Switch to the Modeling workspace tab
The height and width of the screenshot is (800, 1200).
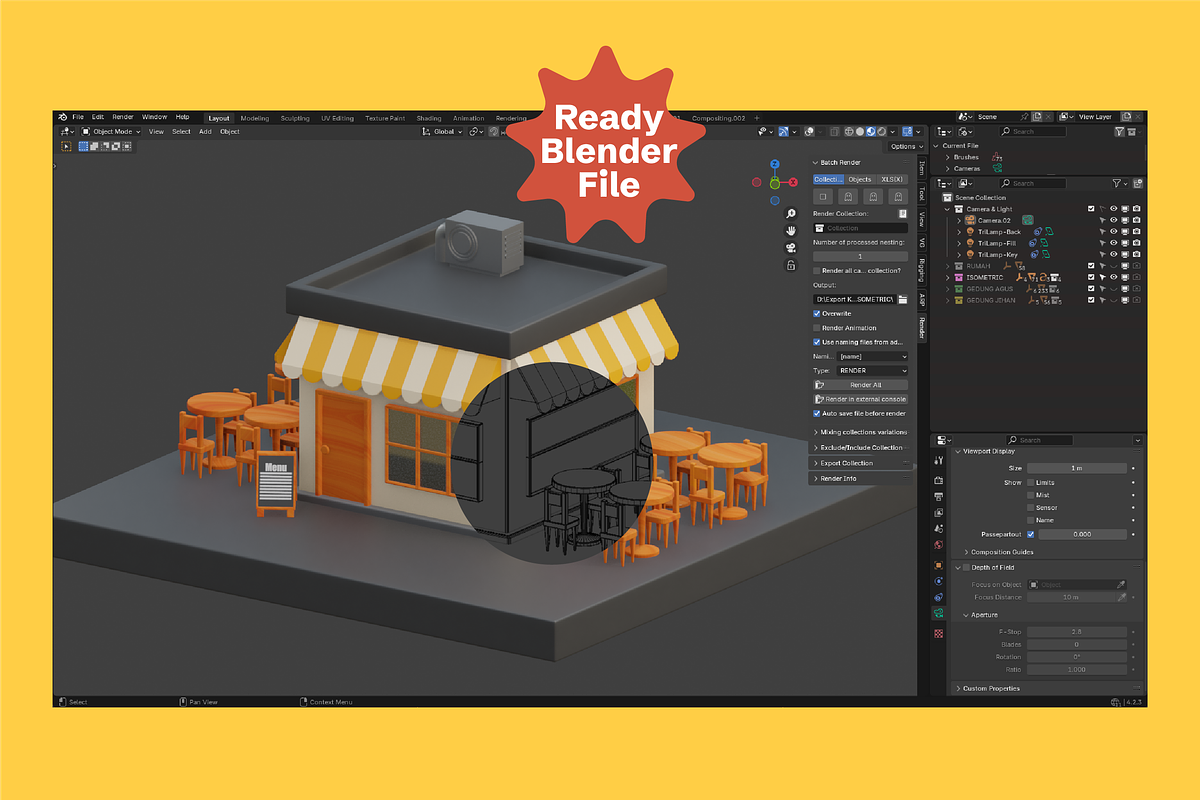(x=255, y=118)
